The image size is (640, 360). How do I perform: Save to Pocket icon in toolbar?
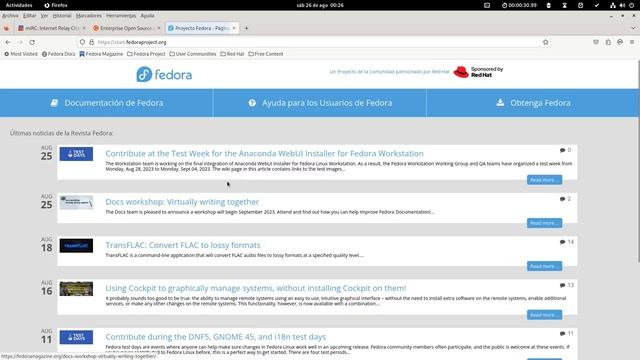pos(596,42)
